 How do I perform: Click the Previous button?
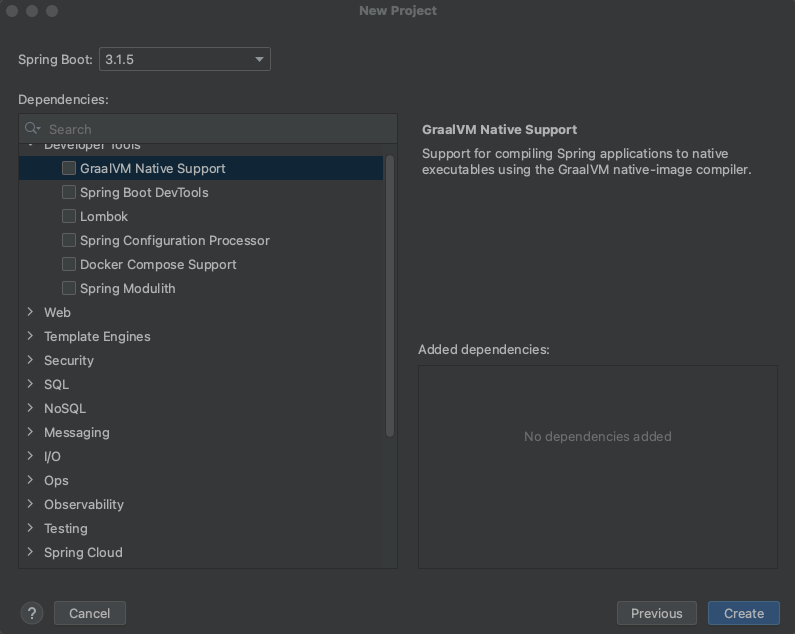657,613
